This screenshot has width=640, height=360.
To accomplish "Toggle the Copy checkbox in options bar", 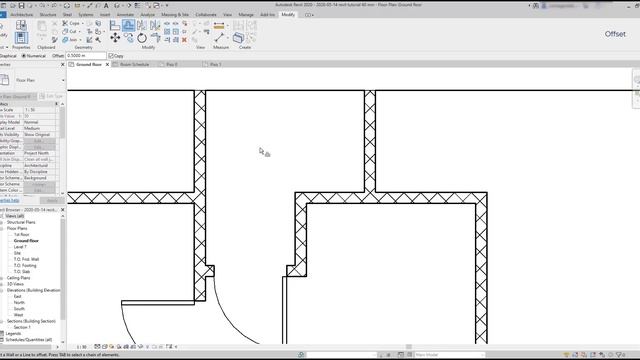I will pyautogui.click(x=111, y=56).
